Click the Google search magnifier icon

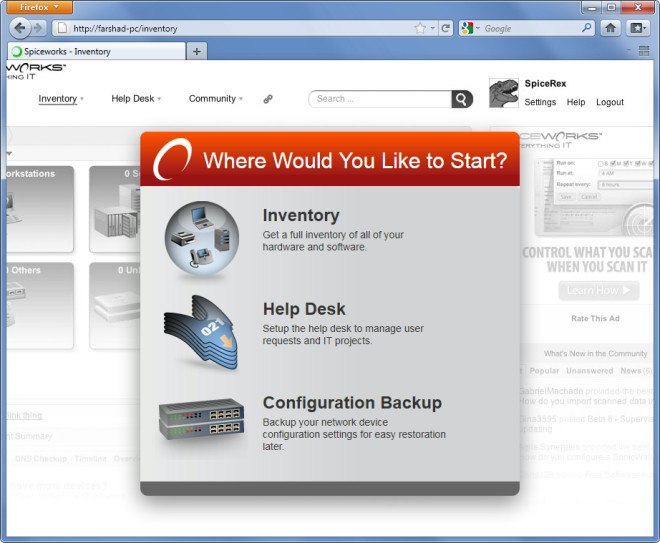pyautogui.click(x=586, y=28)
